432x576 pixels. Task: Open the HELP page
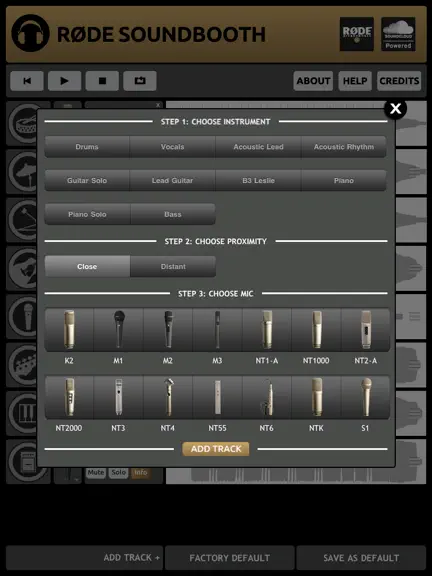point(355,81)
